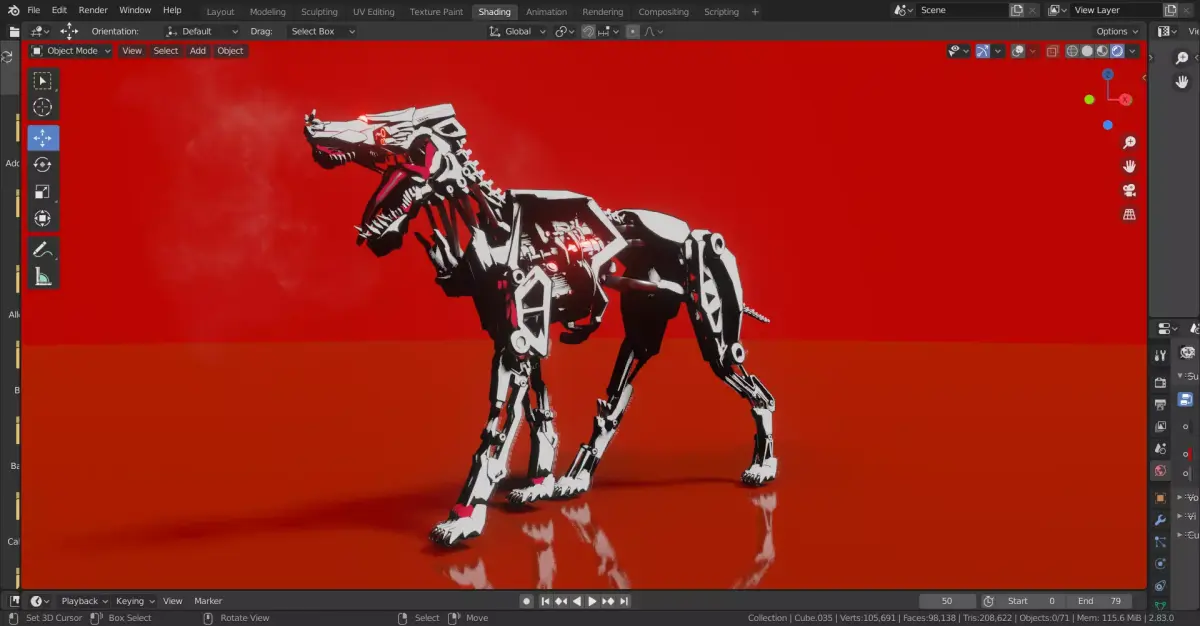Image resolution: width=1200 pixels, height=626 pixels.
Task: Open the viewport Add menu
Action: pos(198,51)
